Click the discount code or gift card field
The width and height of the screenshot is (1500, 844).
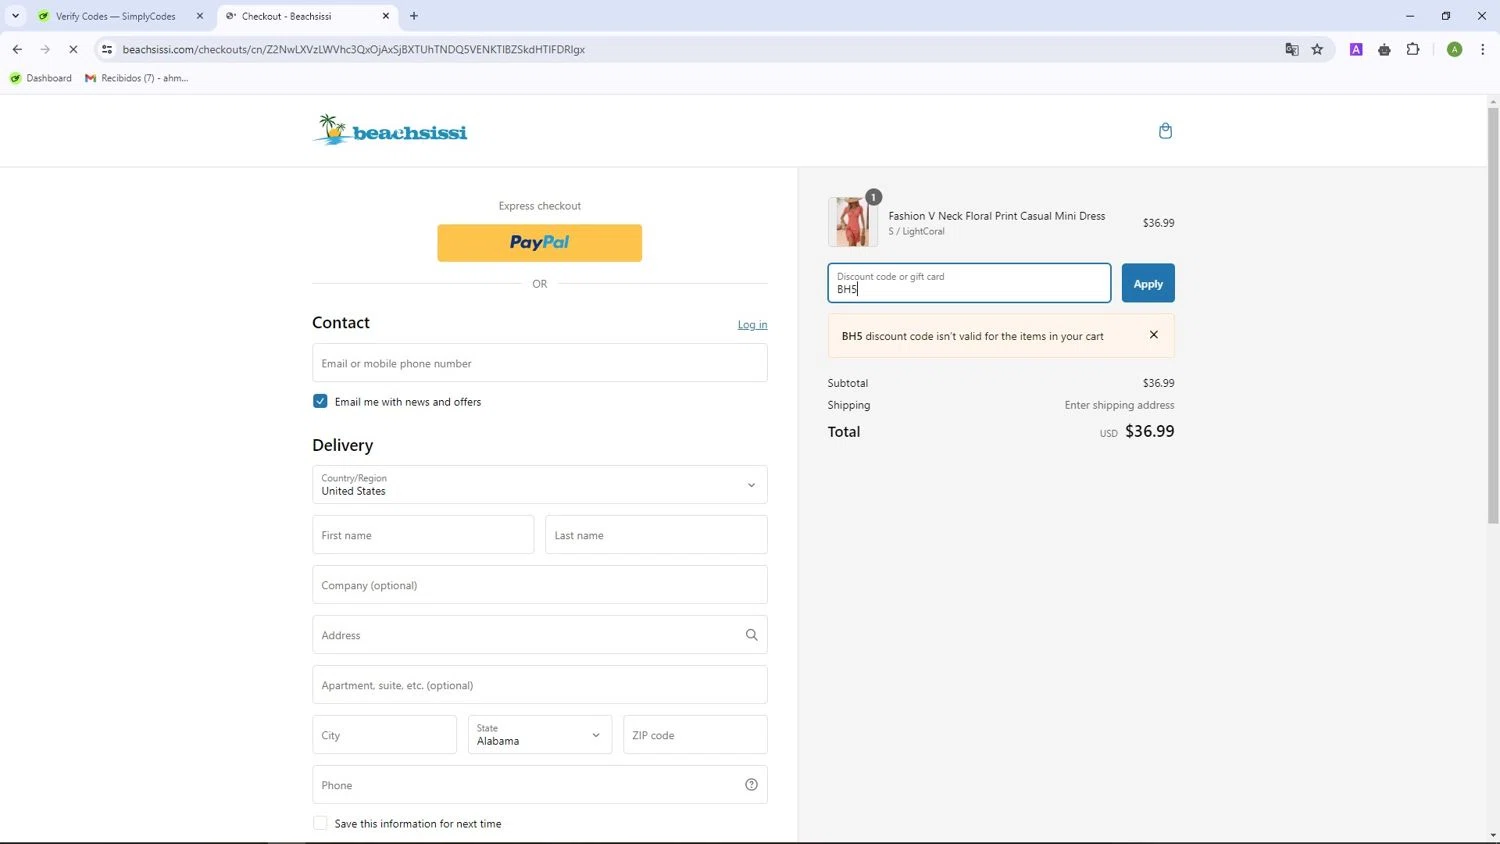click(969, 283)
